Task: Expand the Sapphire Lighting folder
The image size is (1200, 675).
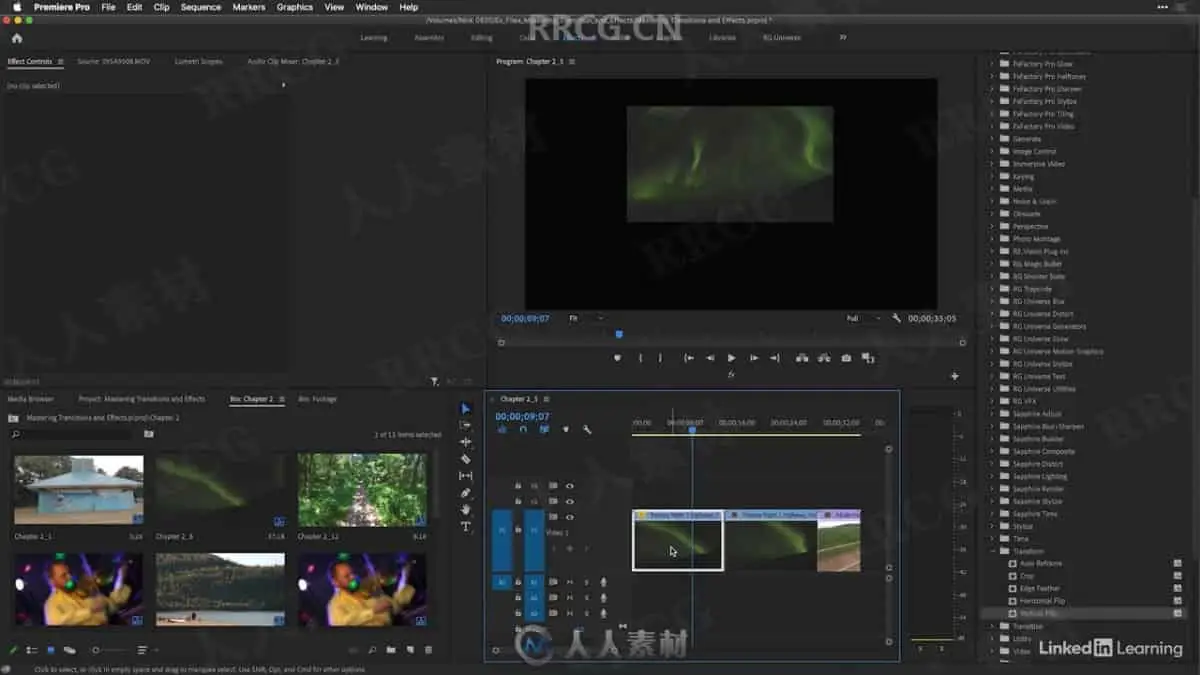Action: [x=992, y=476]
